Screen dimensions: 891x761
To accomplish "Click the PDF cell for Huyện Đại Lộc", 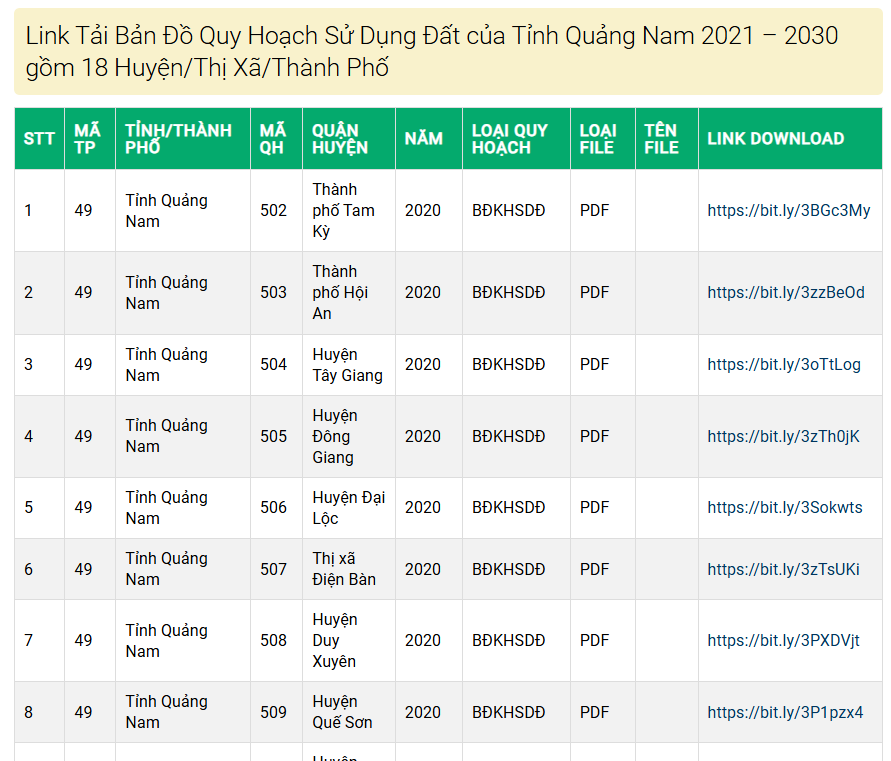I will click(594, 507).
